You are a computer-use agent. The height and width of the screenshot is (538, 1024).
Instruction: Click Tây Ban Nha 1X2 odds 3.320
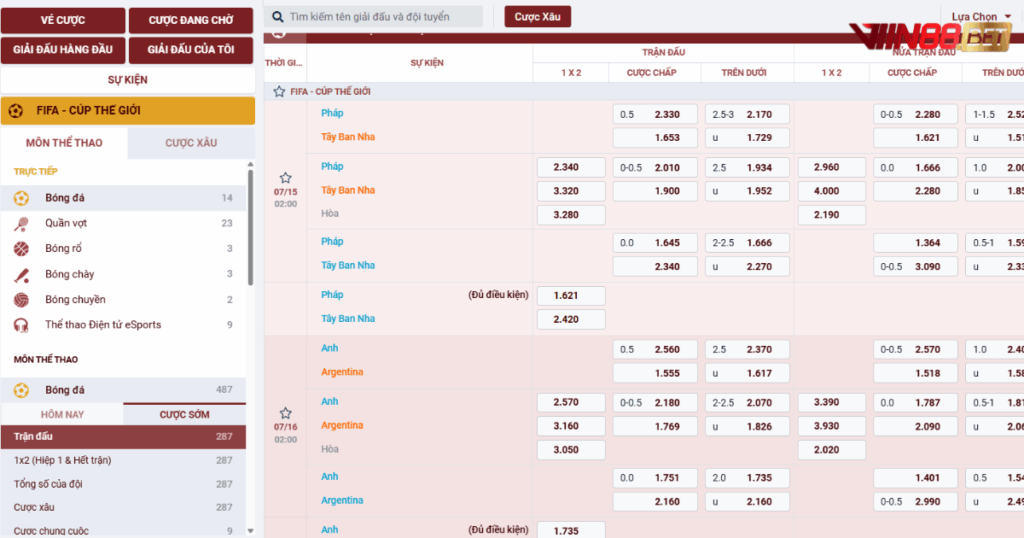[571, 191]
